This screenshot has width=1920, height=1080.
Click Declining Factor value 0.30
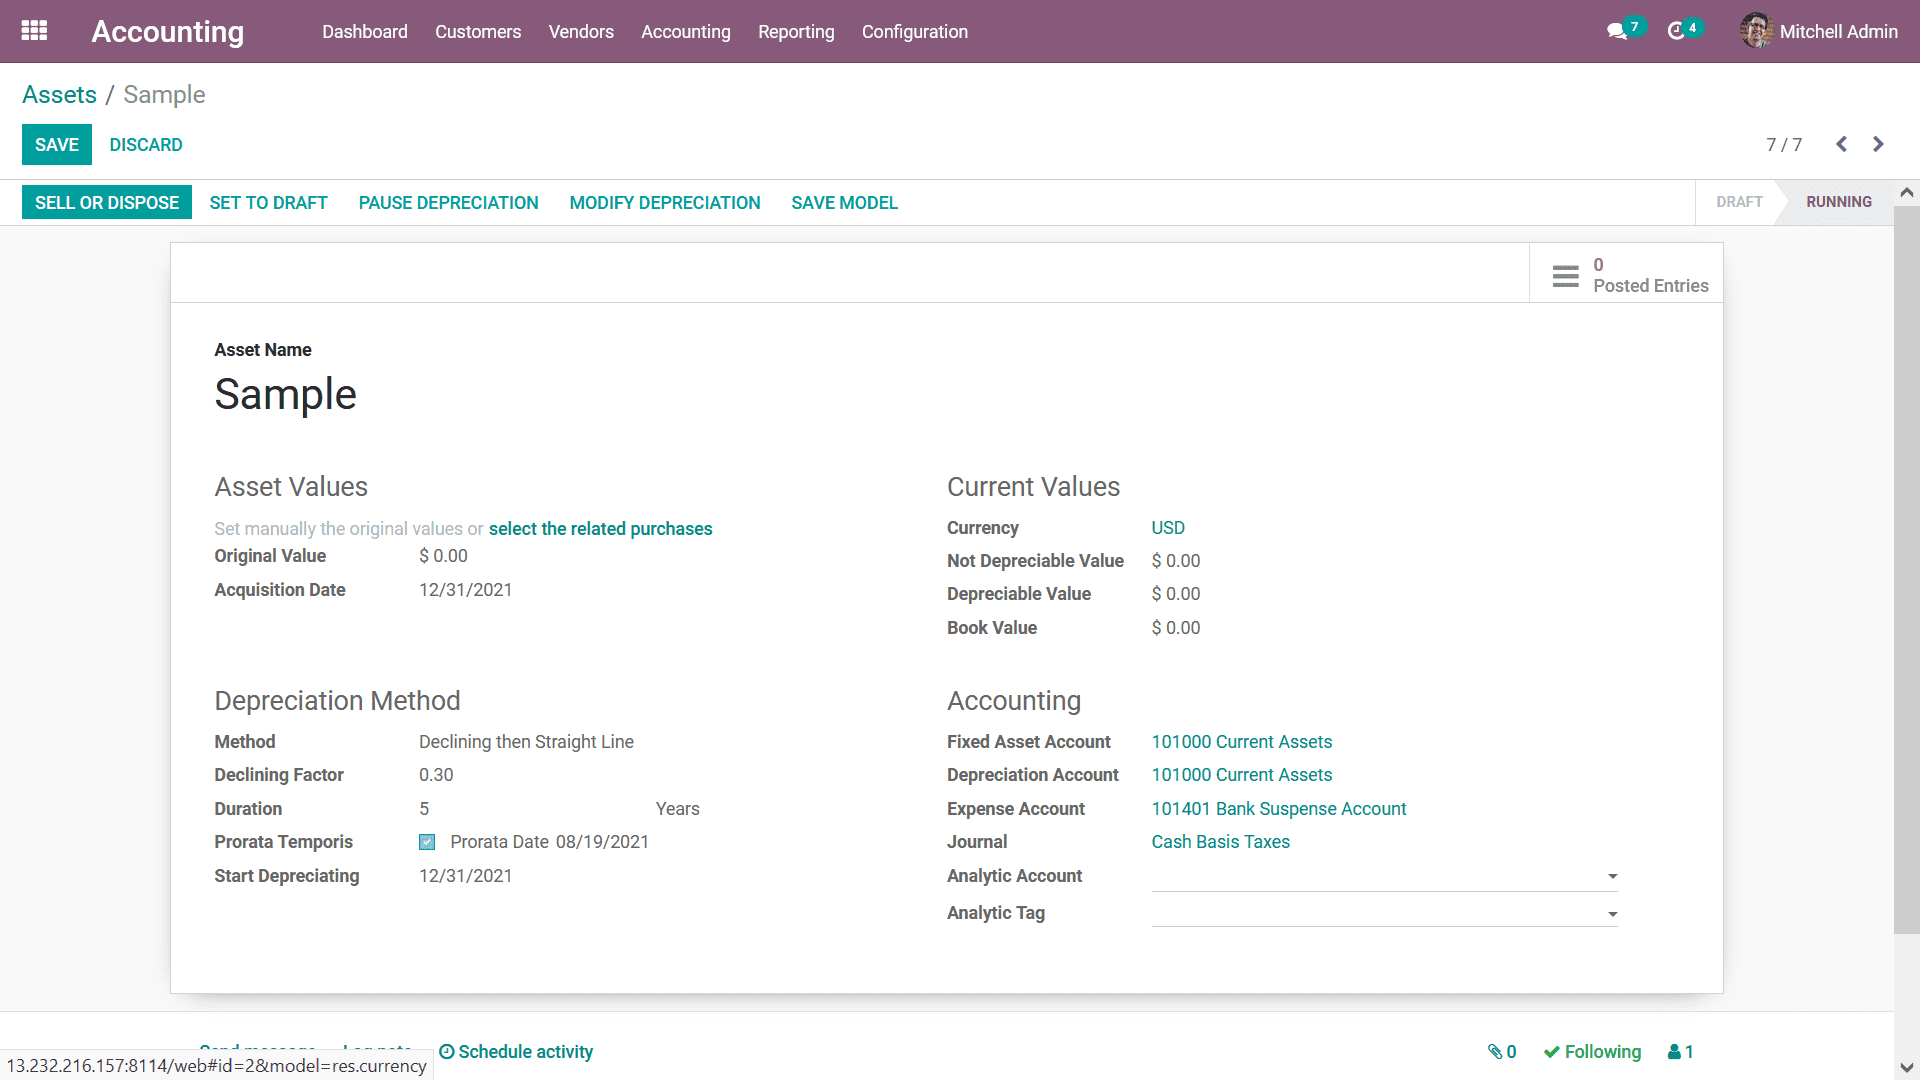(436, 774)
